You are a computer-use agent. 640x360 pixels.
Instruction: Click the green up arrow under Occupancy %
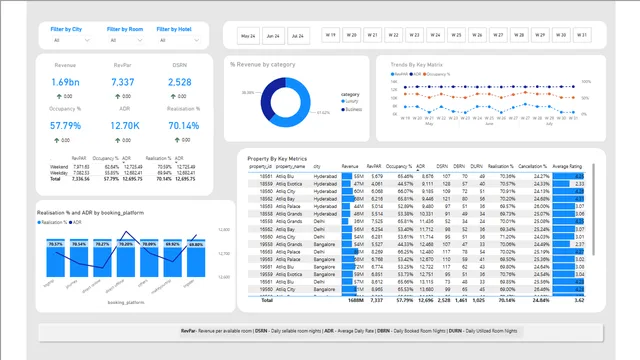(x=56, y=140)
